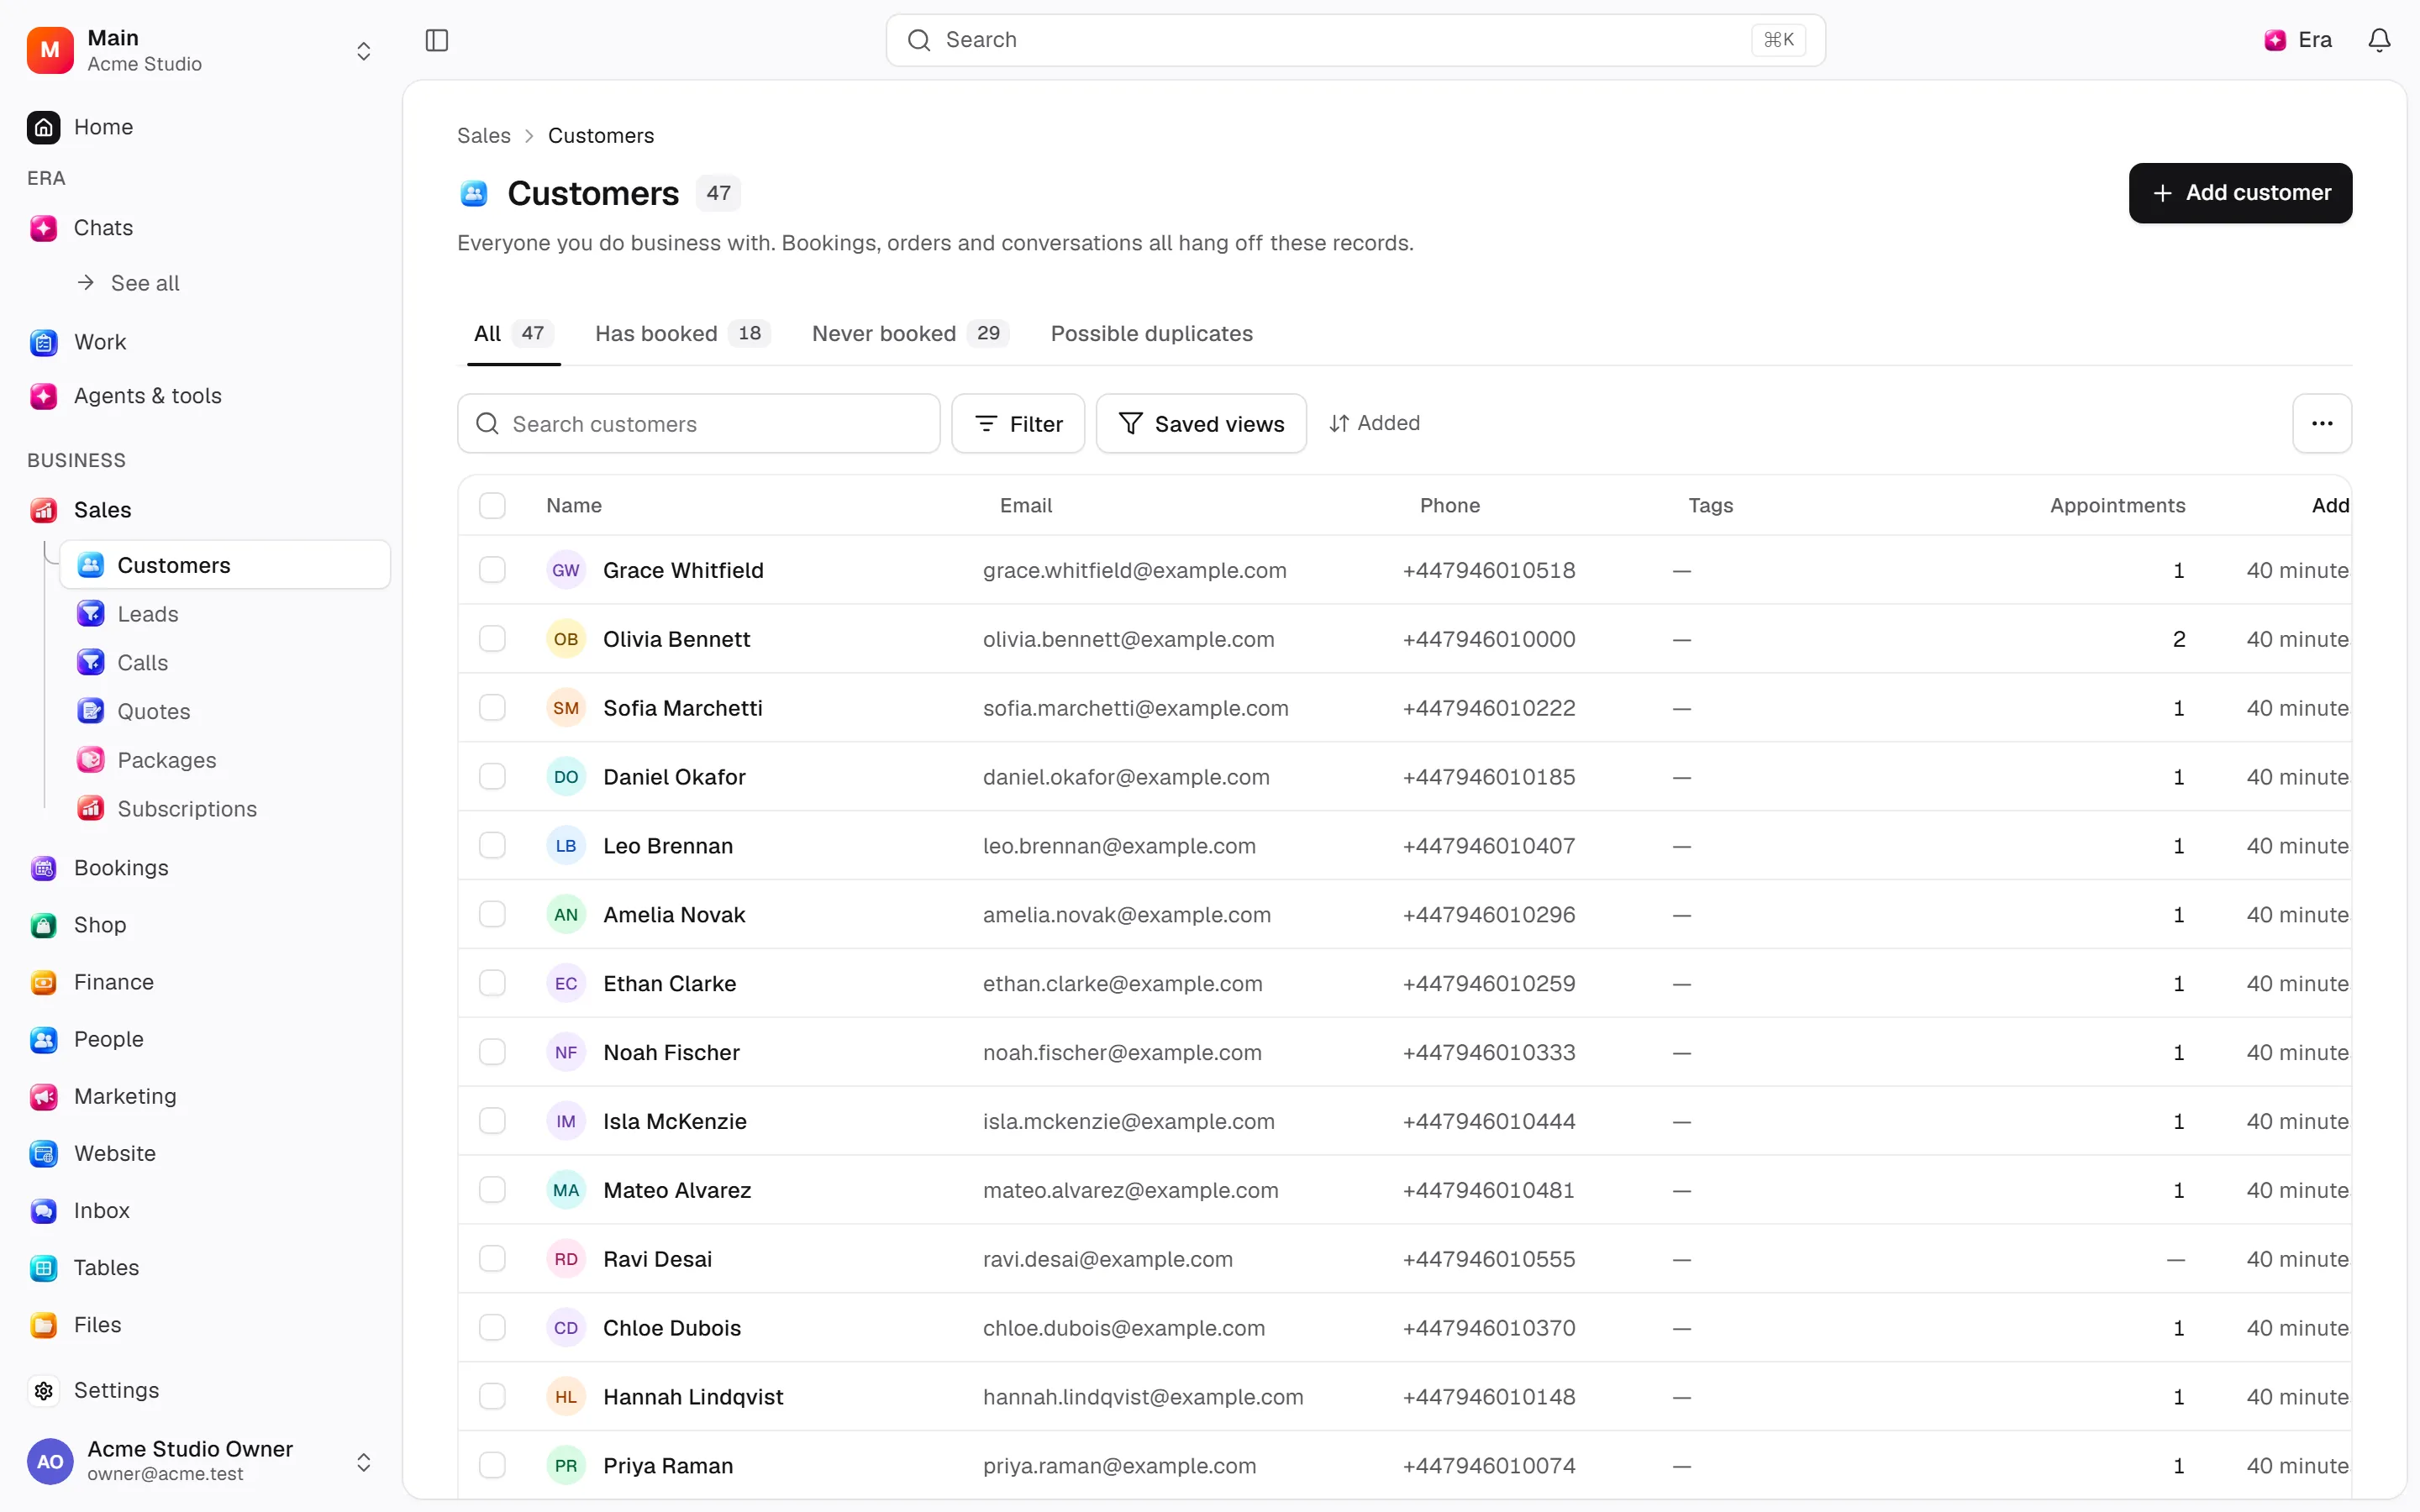The image size is (2420, 1512).
Task: Open Shop in the sidebar
Action: (x=100, y=925)
